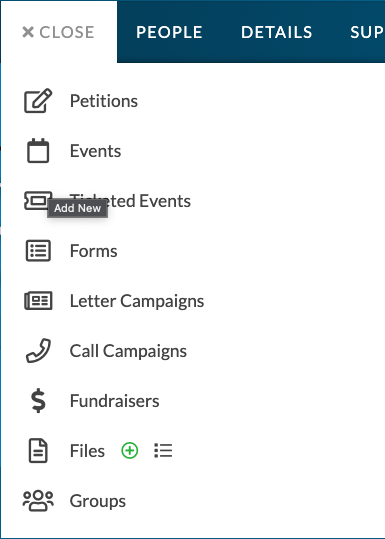
Task: Click the Fundraisers dollar sign icon
Action: 38,400
